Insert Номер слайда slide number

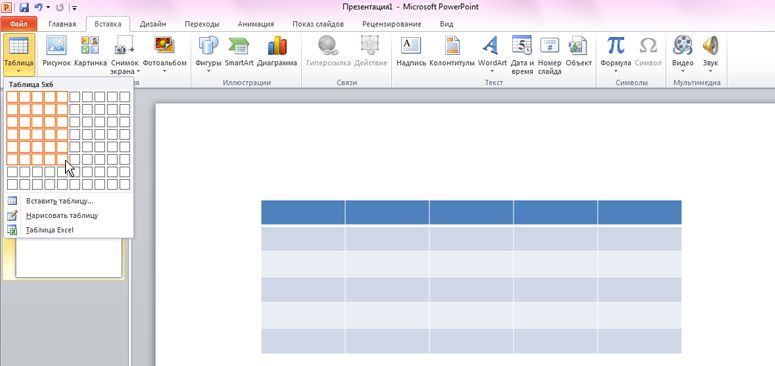click(x=550, y=55)
